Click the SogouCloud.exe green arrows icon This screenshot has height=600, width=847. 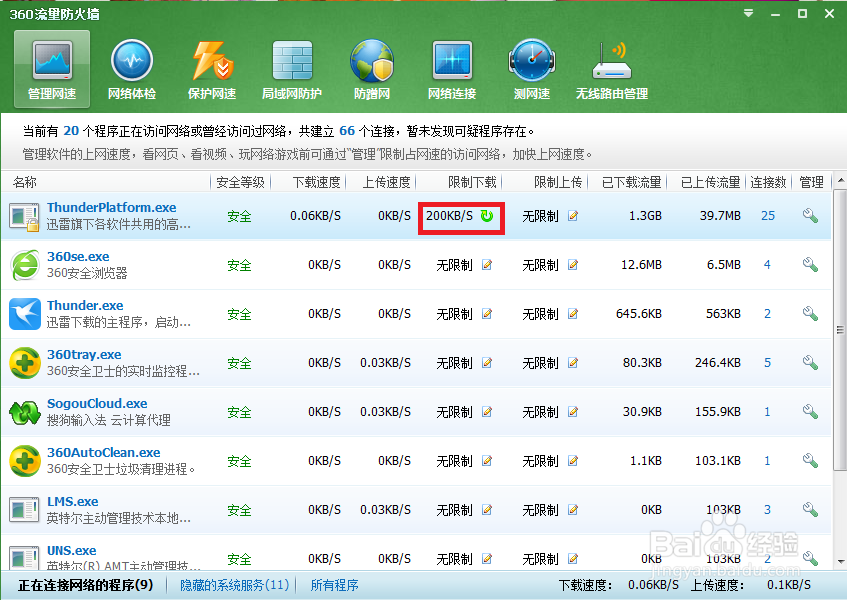[25, 413]
